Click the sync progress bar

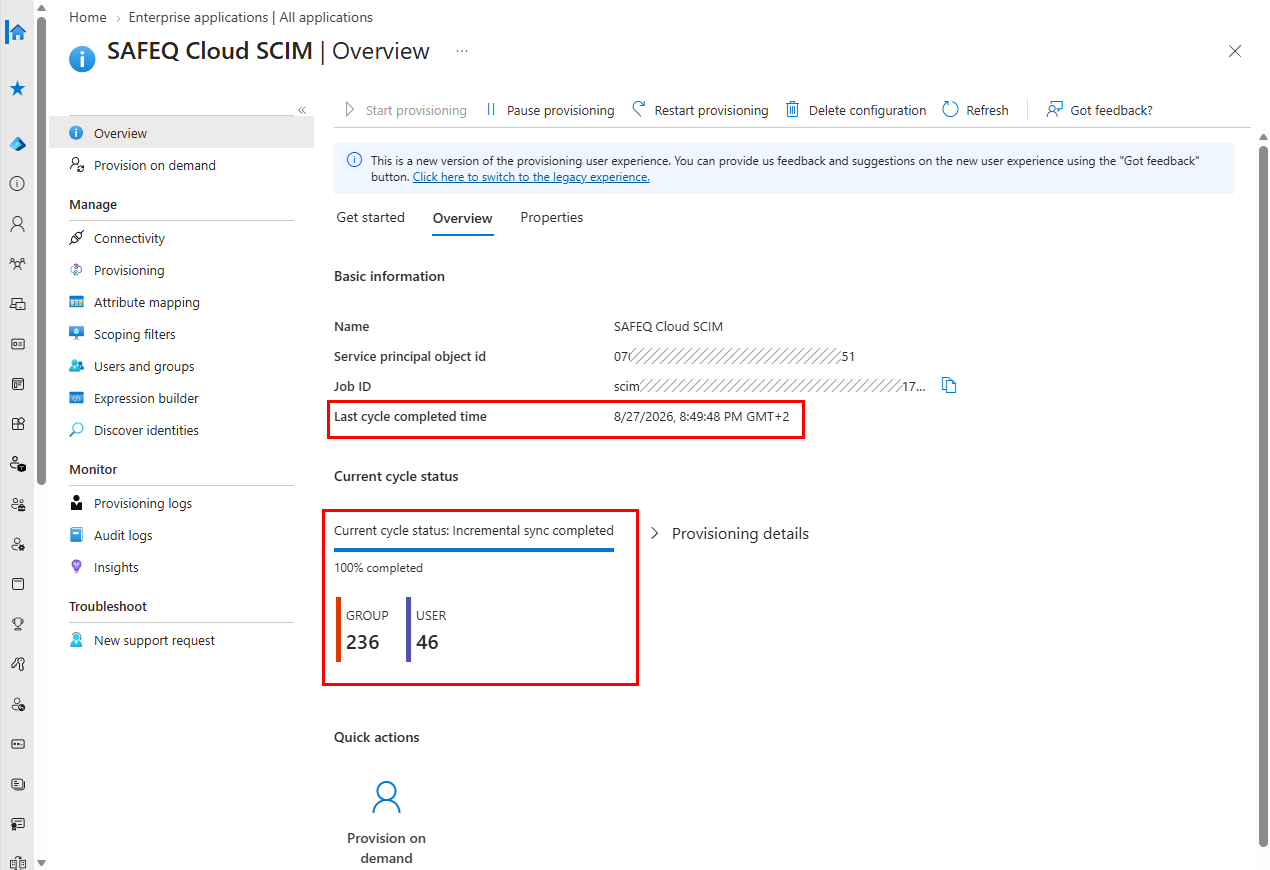click(474, 549)
